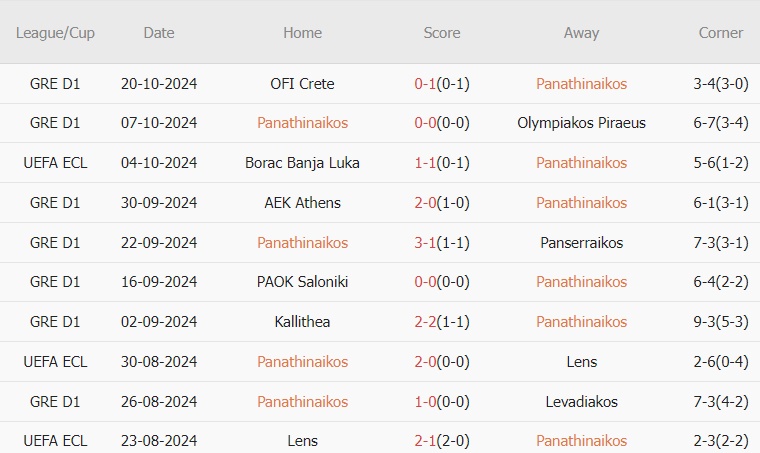The width and height of the screenshot is (760, 453).
Task: Click Lens as home team on 23-08-2024
Action: pos(302,441)
